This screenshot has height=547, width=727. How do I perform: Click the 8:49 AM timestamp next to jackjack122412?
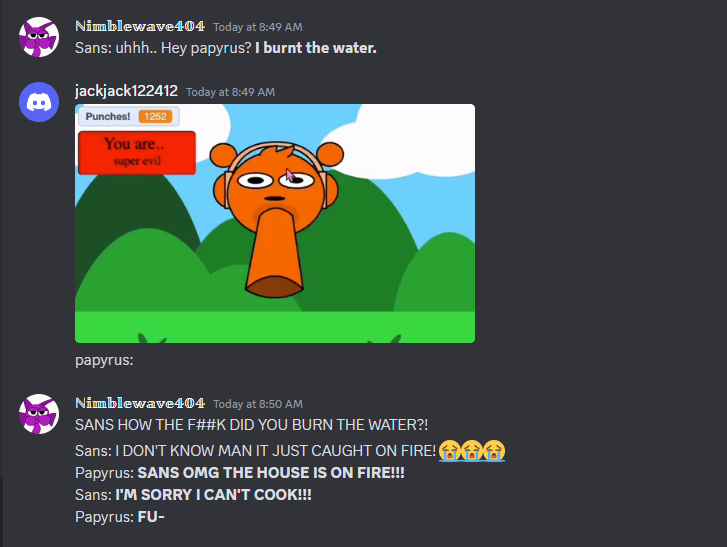point(230,92)
